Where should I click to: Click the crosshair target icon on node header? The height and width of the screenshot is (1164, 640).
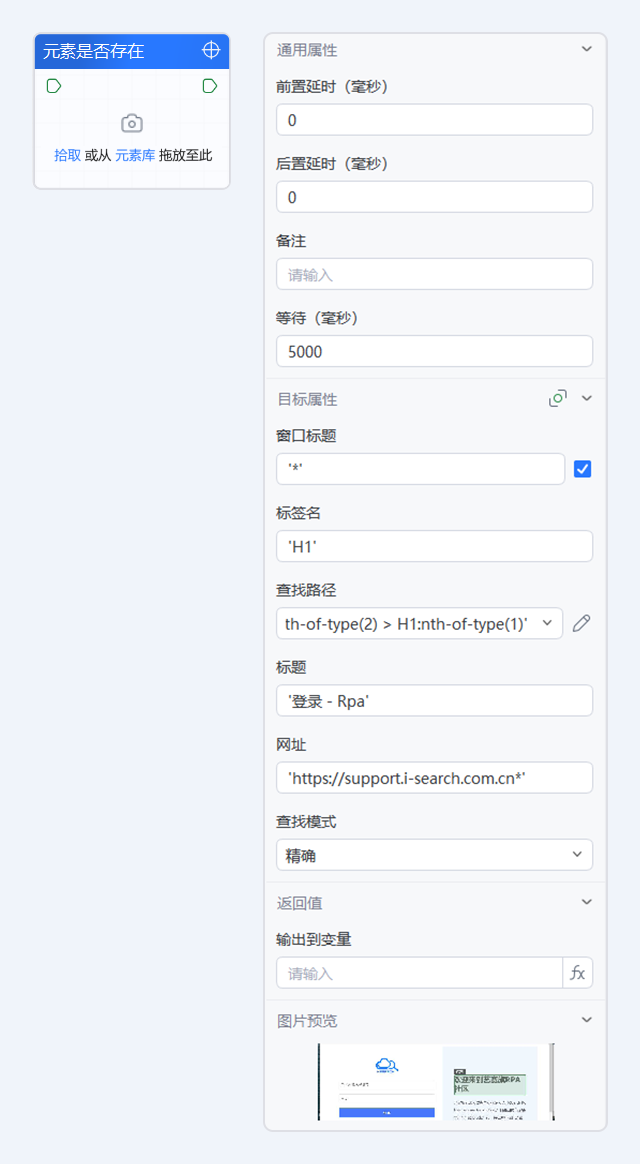tap(211, 50)
